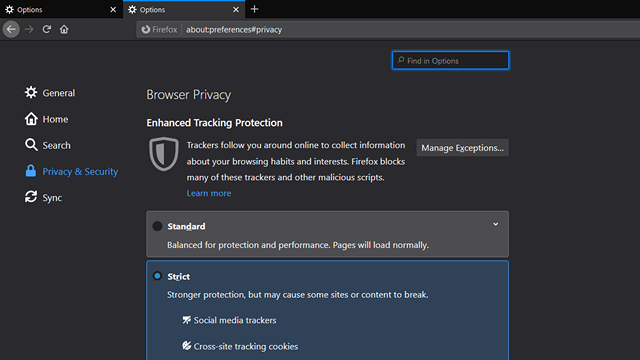Click the Browser Privacy heading
Viewport: 640px width, 360px height.
pos(189,95)
